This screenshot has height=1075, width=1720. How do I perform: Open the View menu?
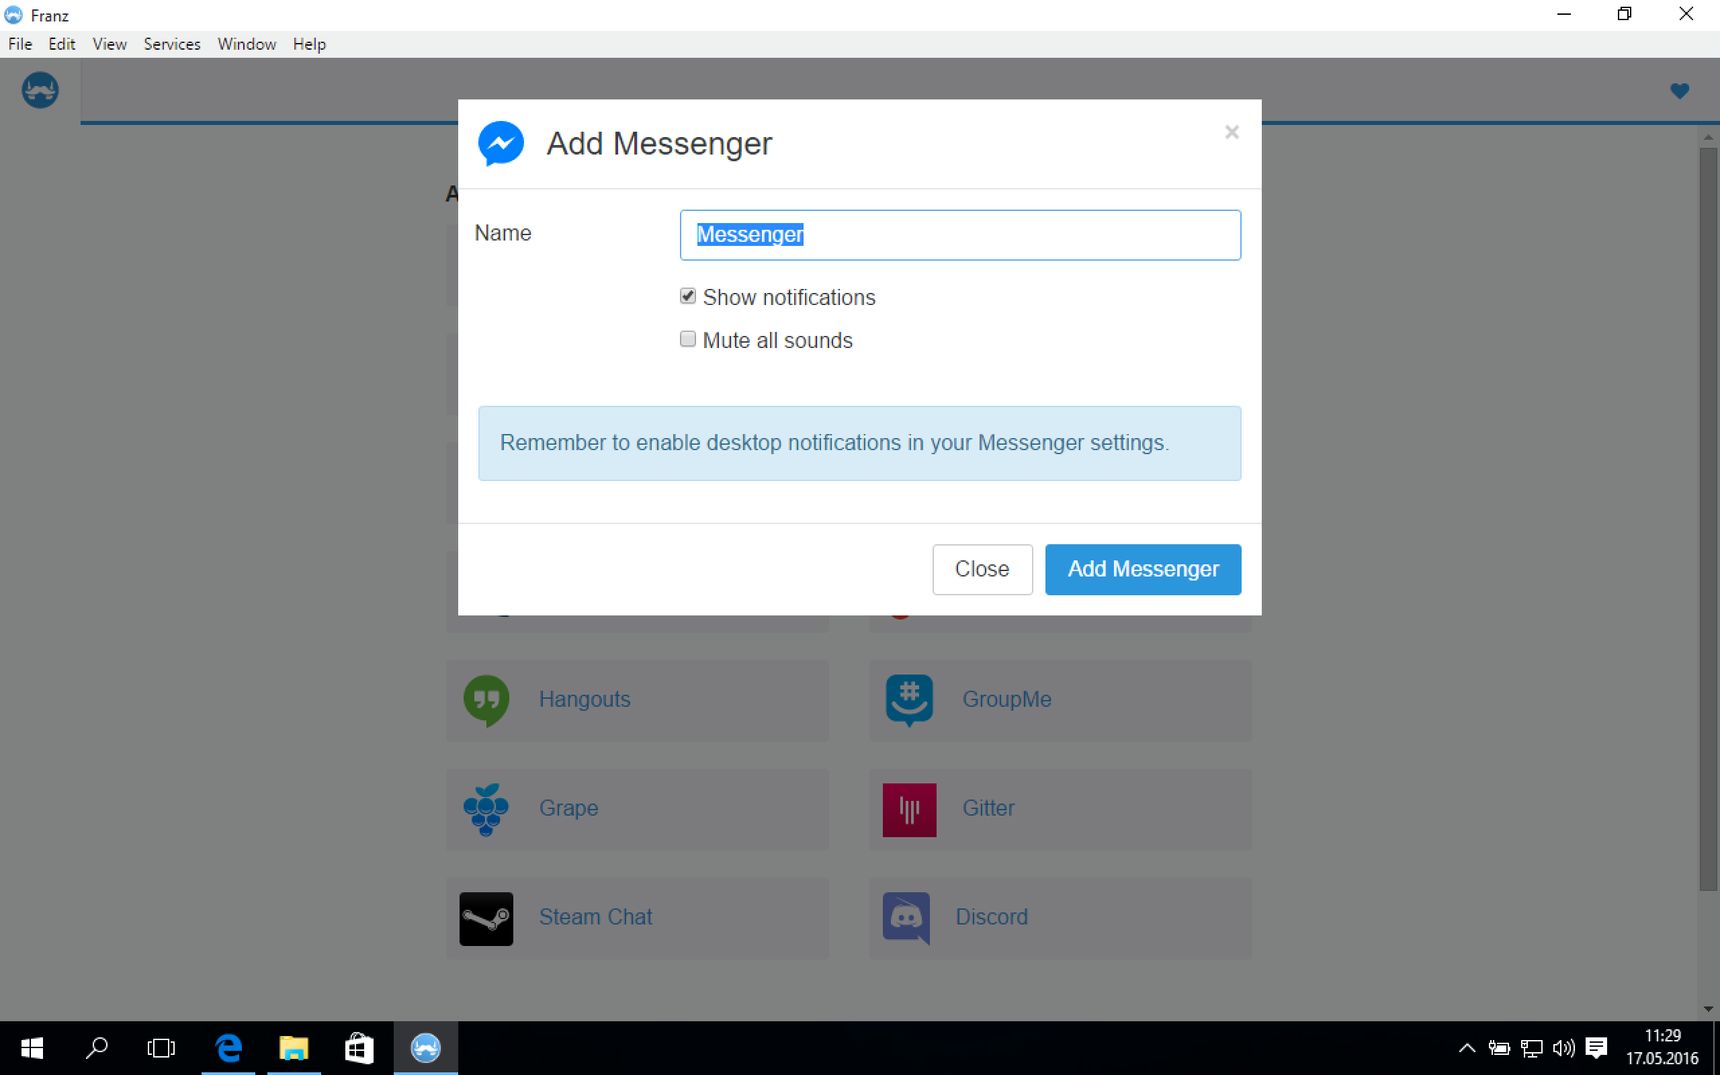109,44
